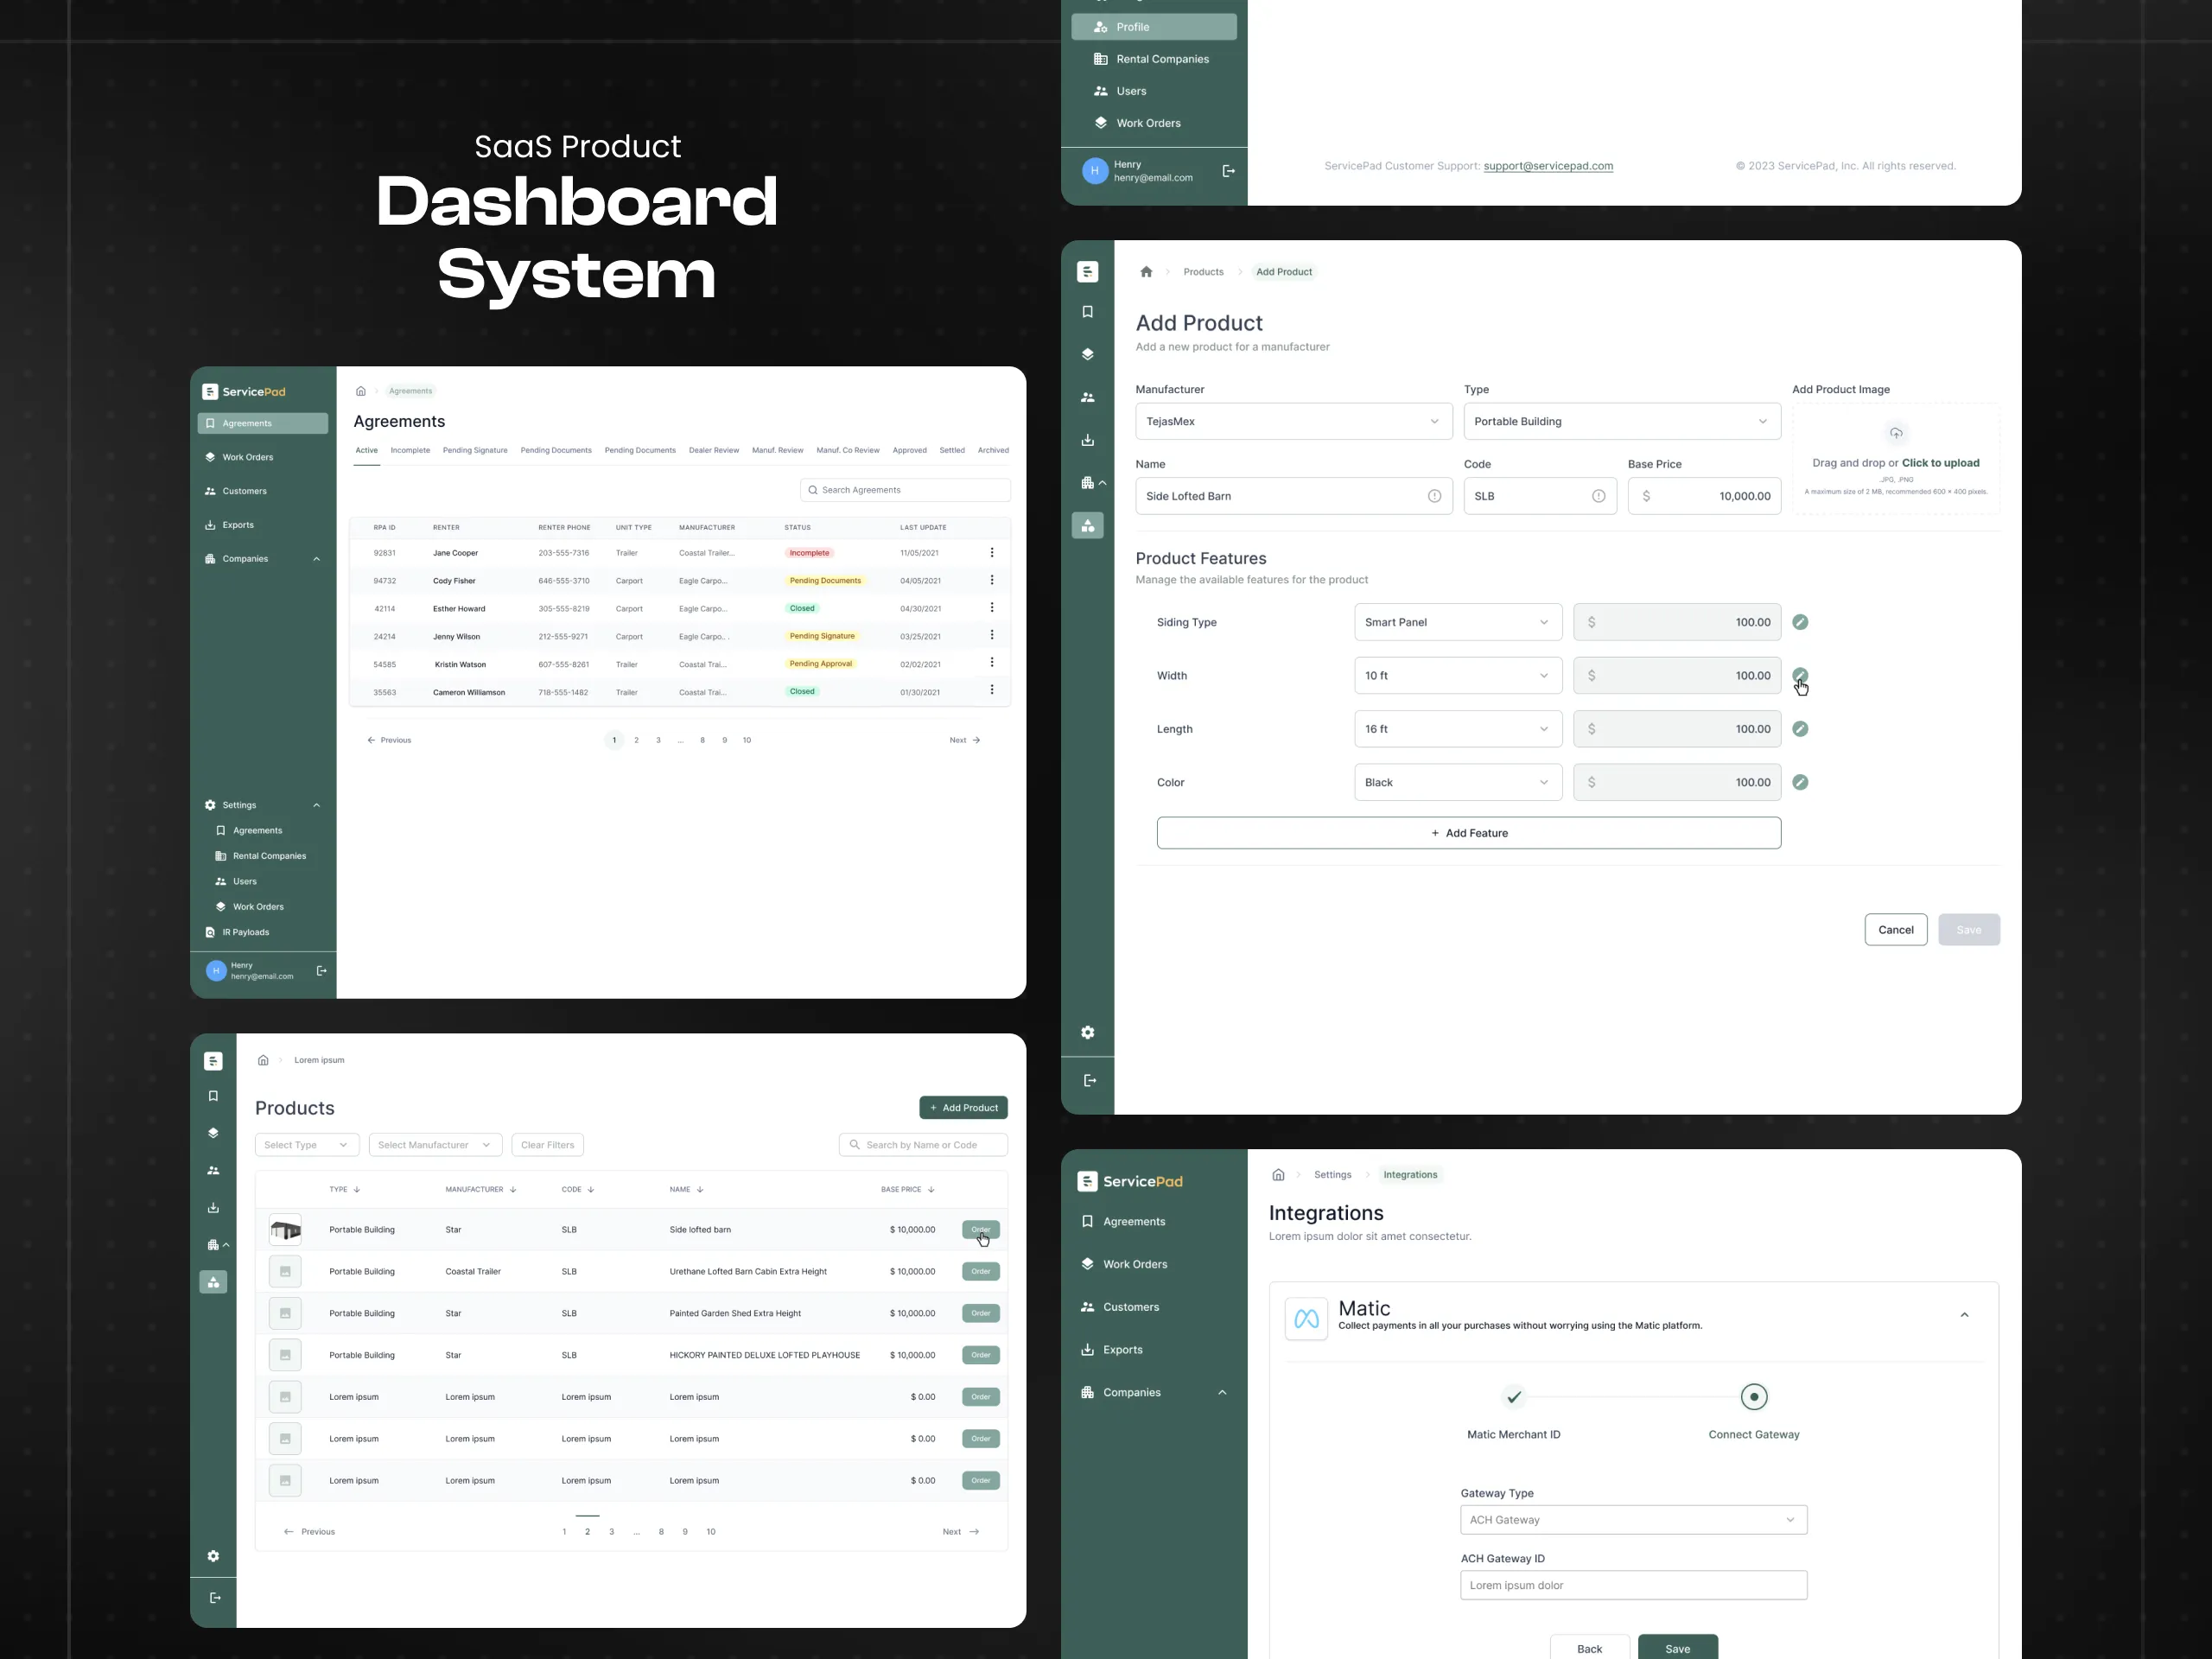Click the Matic logo icon in Integrations
Image resolution: width=2212 pixels, height=1659 pixels.
coord(1306,1319)
